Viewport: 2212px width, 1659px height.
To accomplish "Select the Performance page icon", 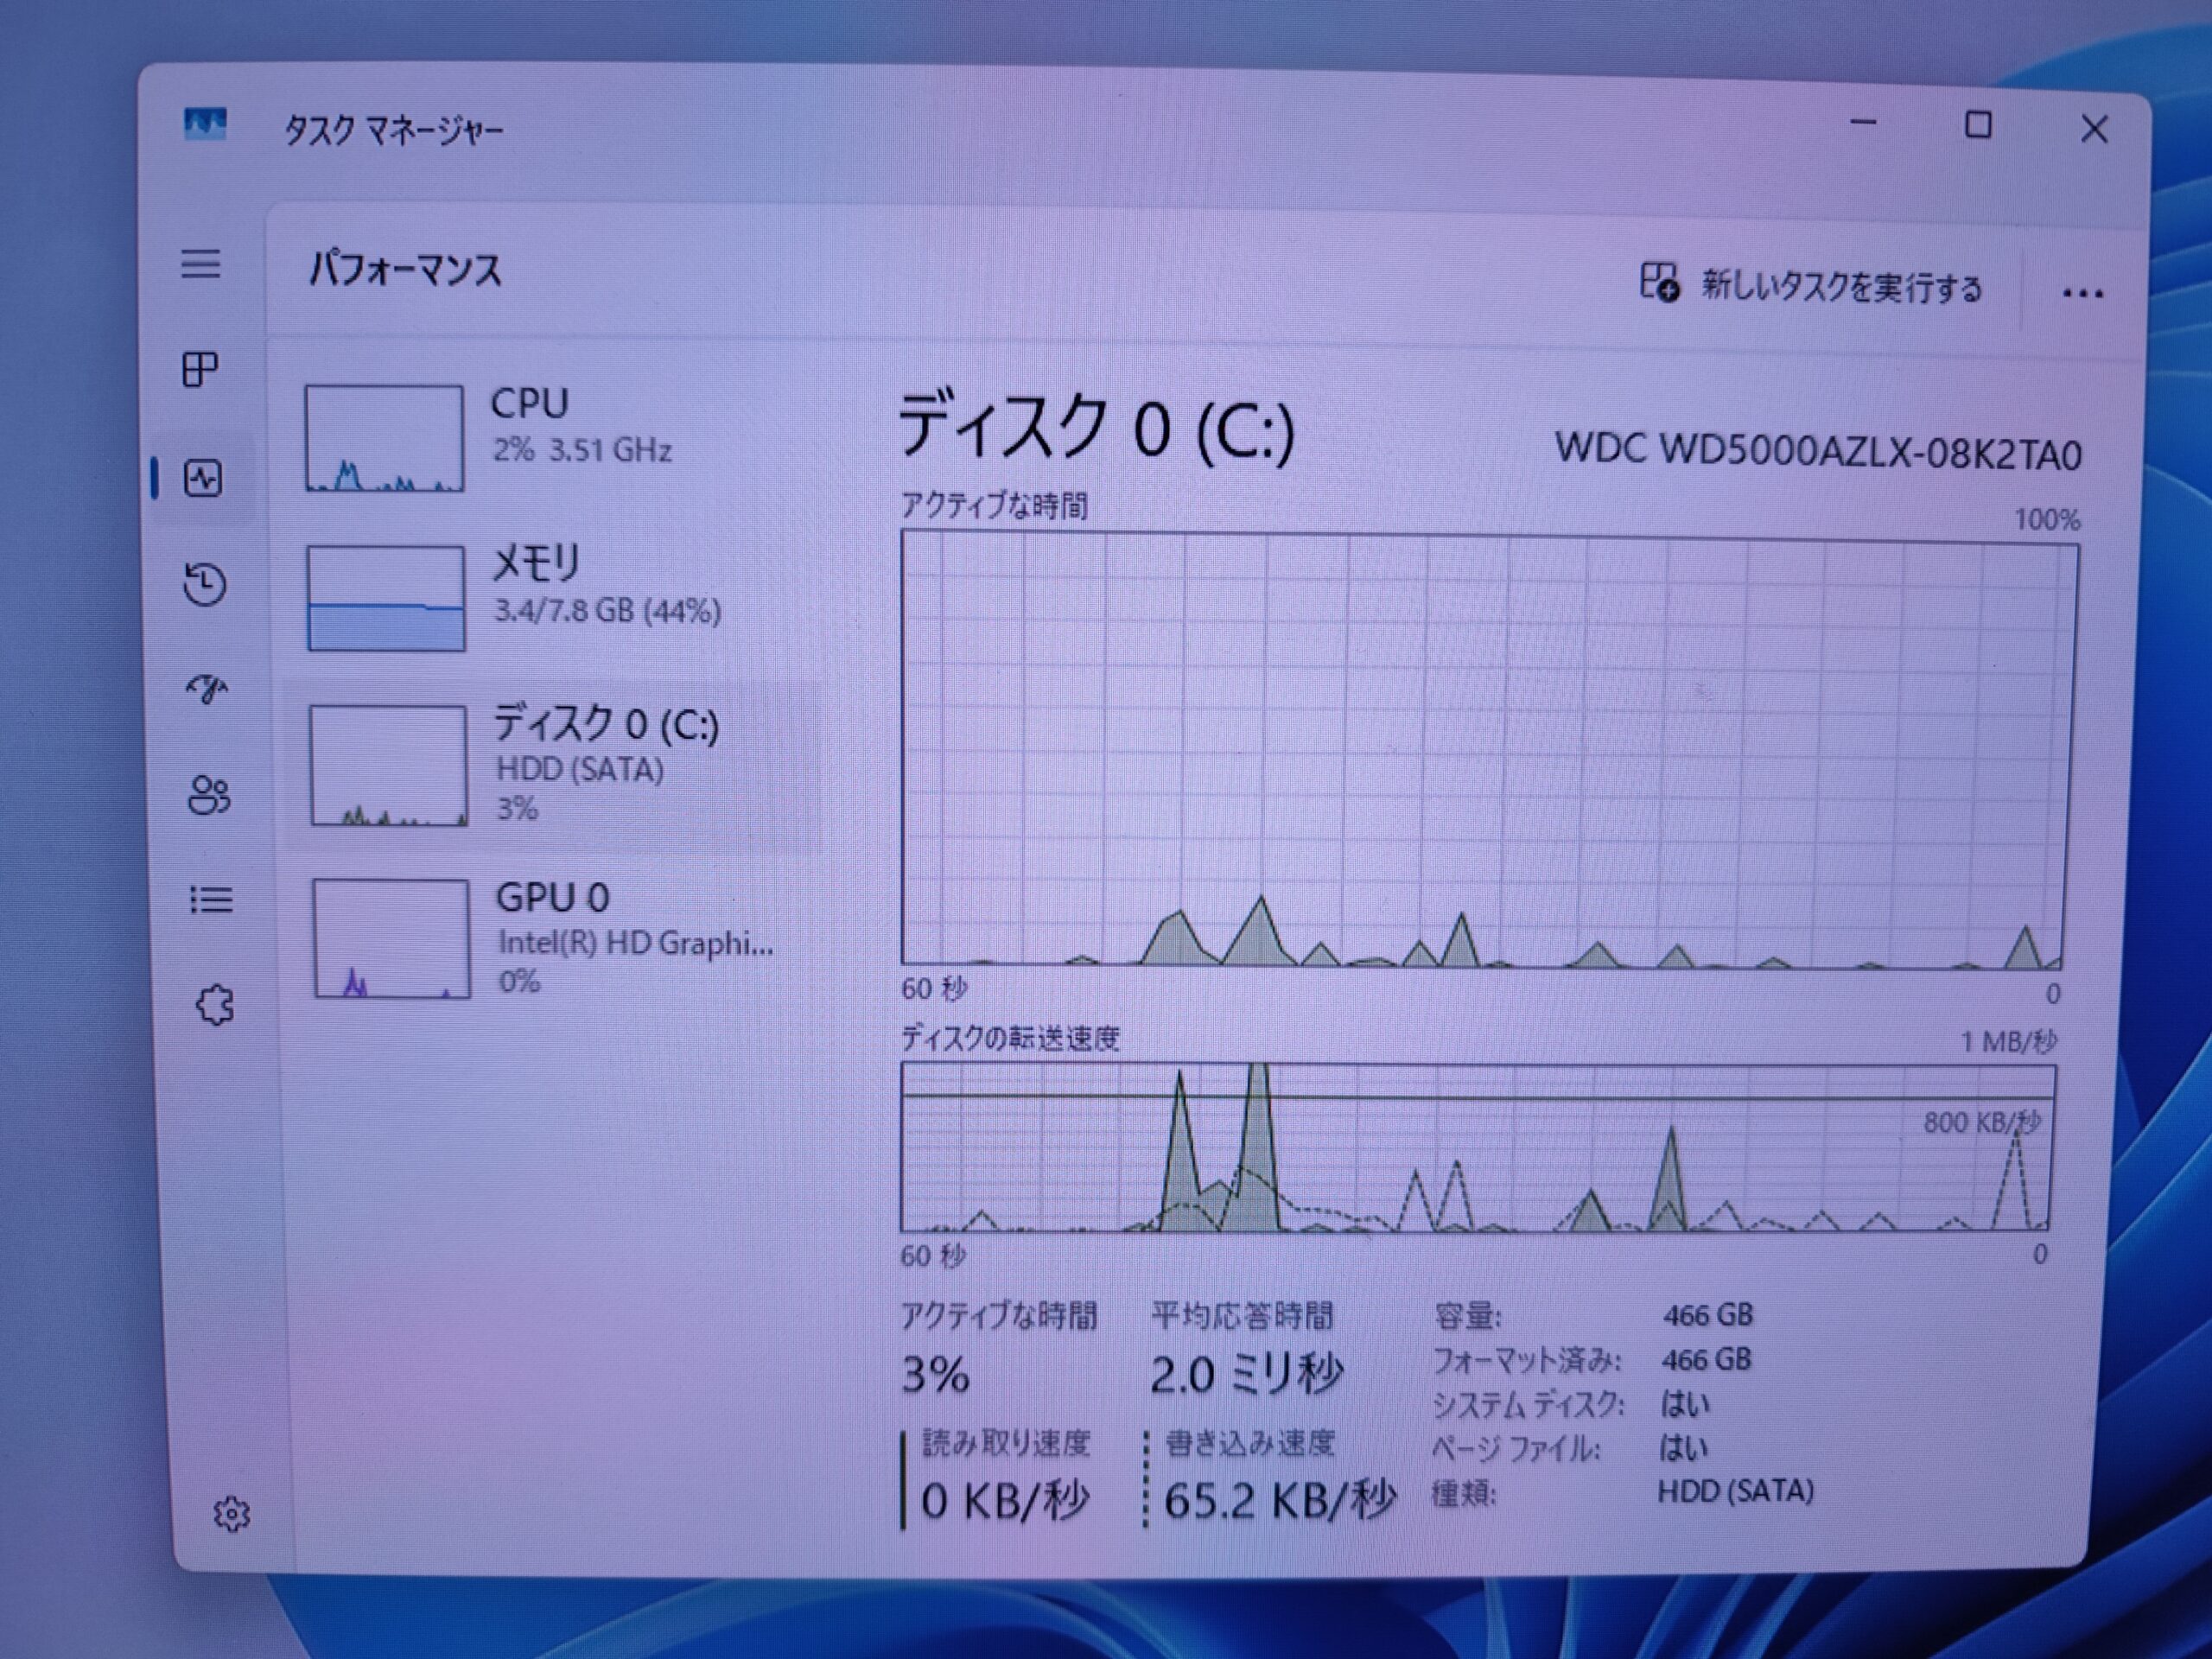I will pyautogui.click(x=203, y=478).
